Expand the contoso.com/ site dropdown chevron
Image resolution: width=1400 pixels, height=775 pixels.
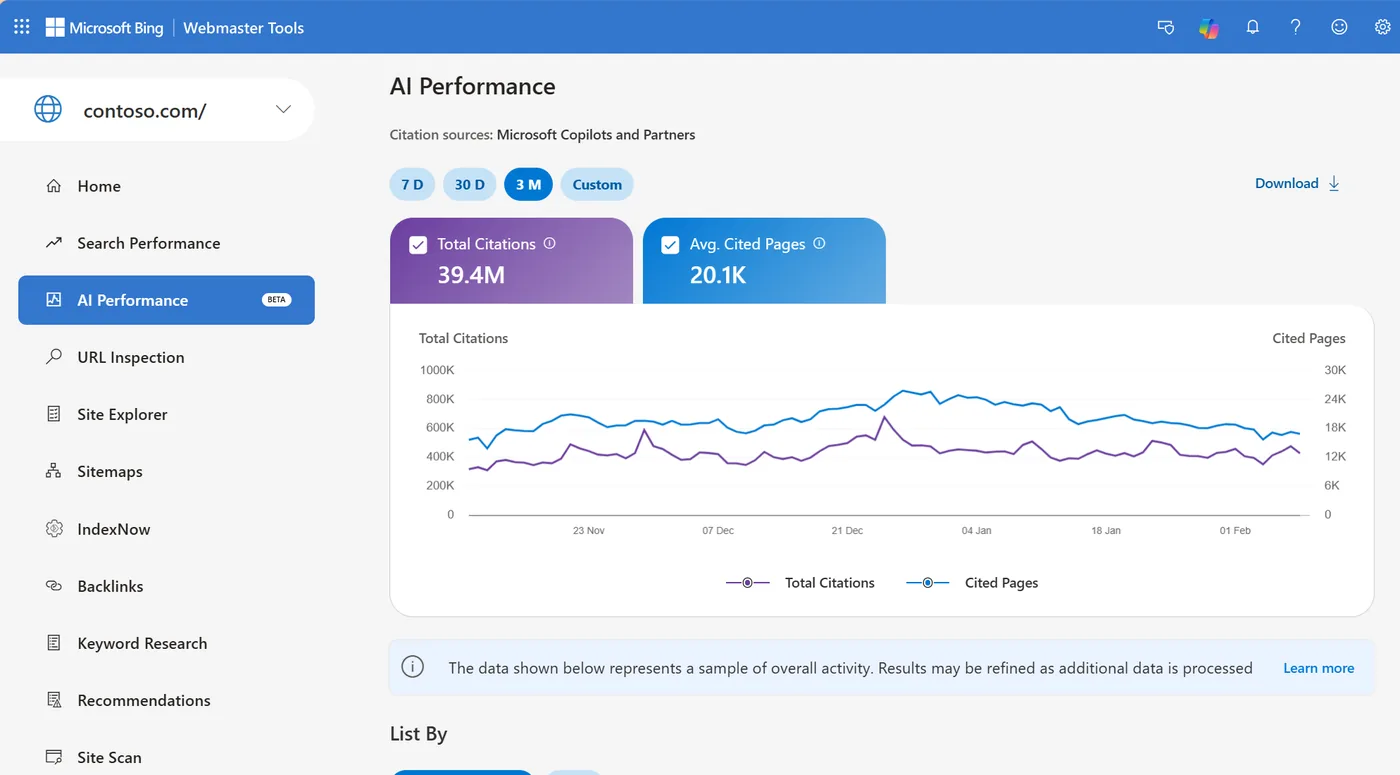click(x=283, y=109)
